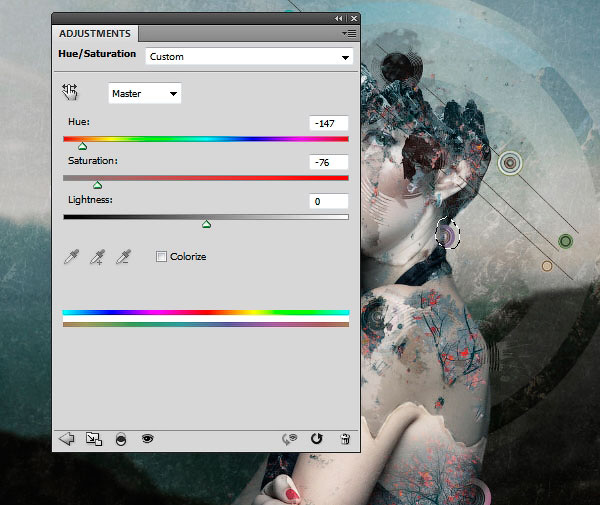
Task: Reset adjustment to defaults icon
Action: (316, 438)
